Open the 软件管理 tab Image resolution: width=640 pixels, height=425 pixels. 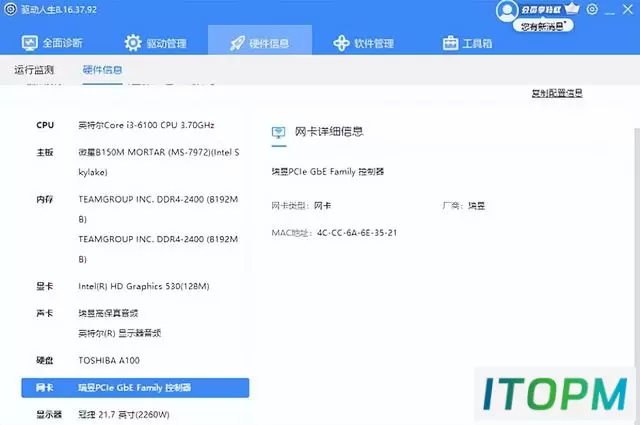(363, 43)
